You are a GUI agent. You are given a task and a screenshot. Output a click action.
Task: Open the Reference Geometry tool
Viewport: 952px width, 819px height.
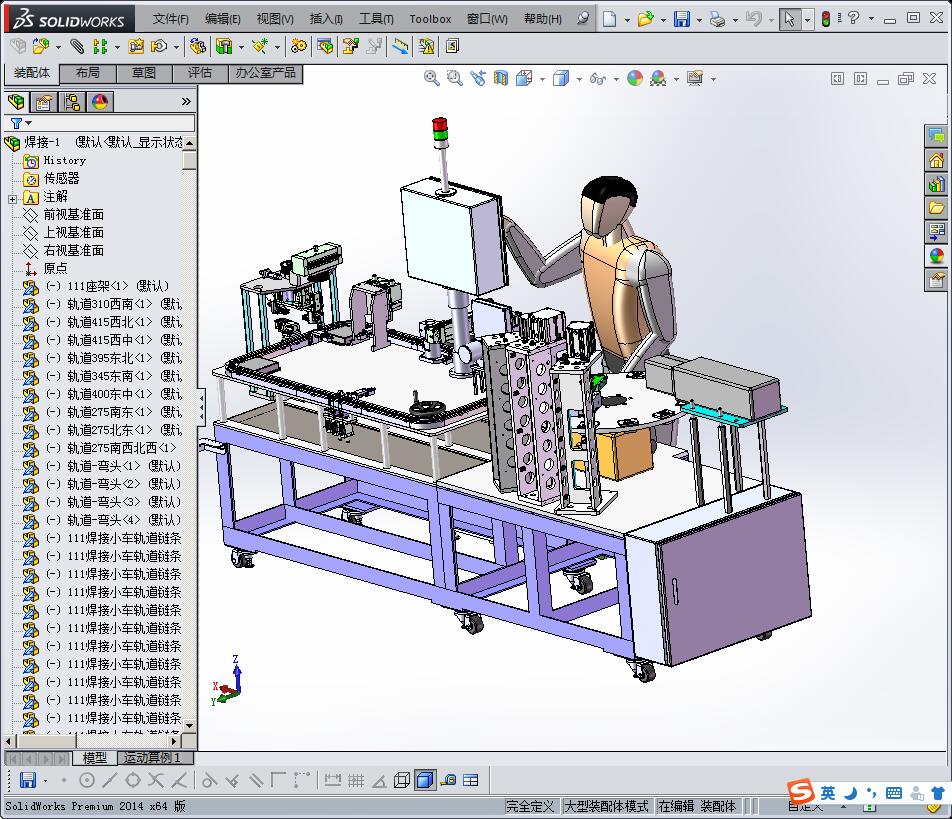[260, 46]
